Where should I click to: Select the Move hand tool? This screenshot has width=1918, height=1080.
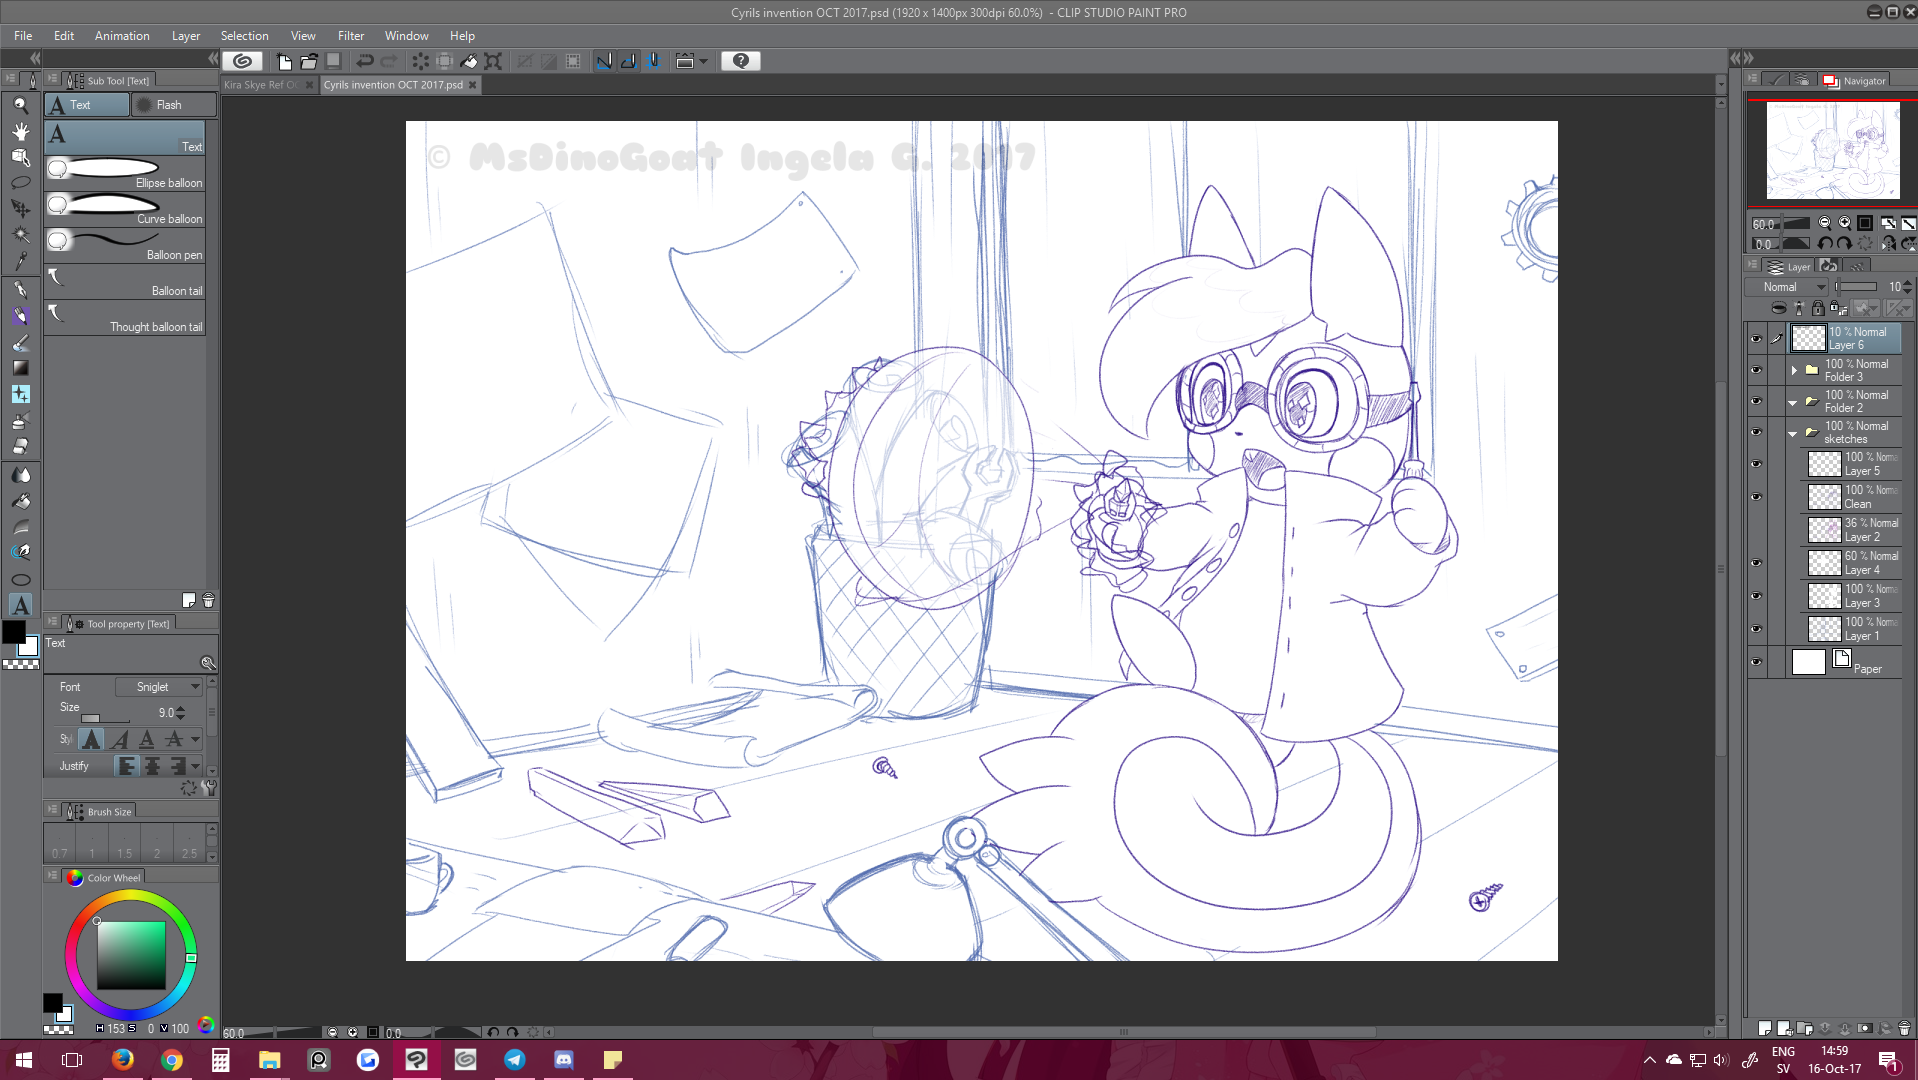(20, 131)
